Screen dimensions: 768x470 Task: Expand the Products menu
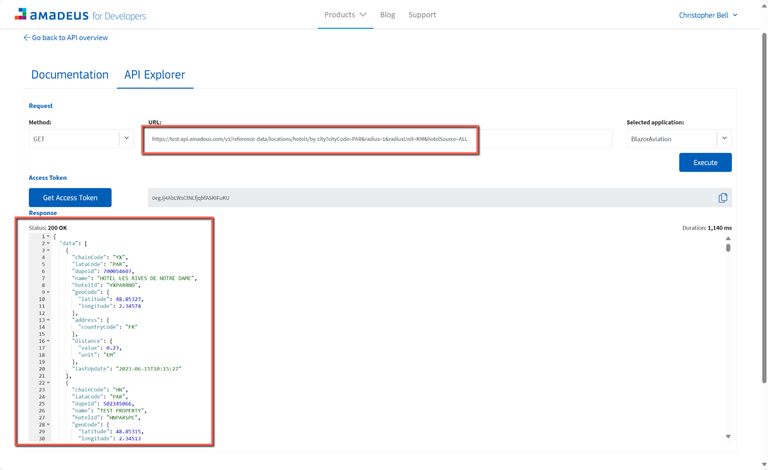345,15
